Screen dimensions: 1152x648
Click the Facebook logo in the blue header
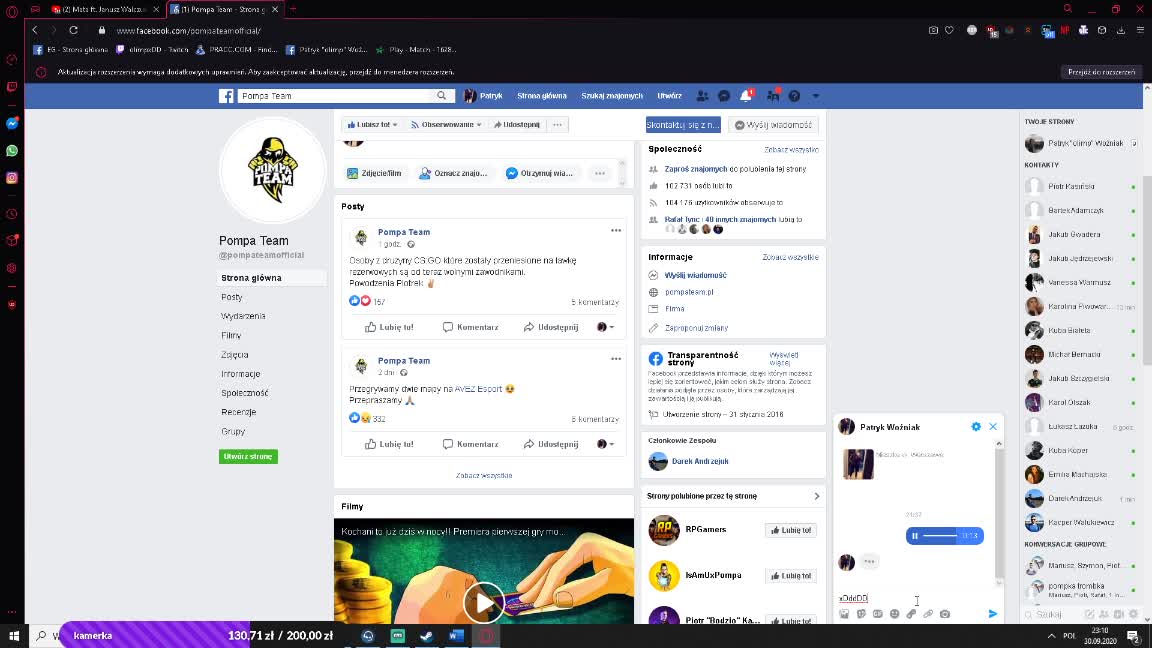pyautogui.click(x=226, y=96)
